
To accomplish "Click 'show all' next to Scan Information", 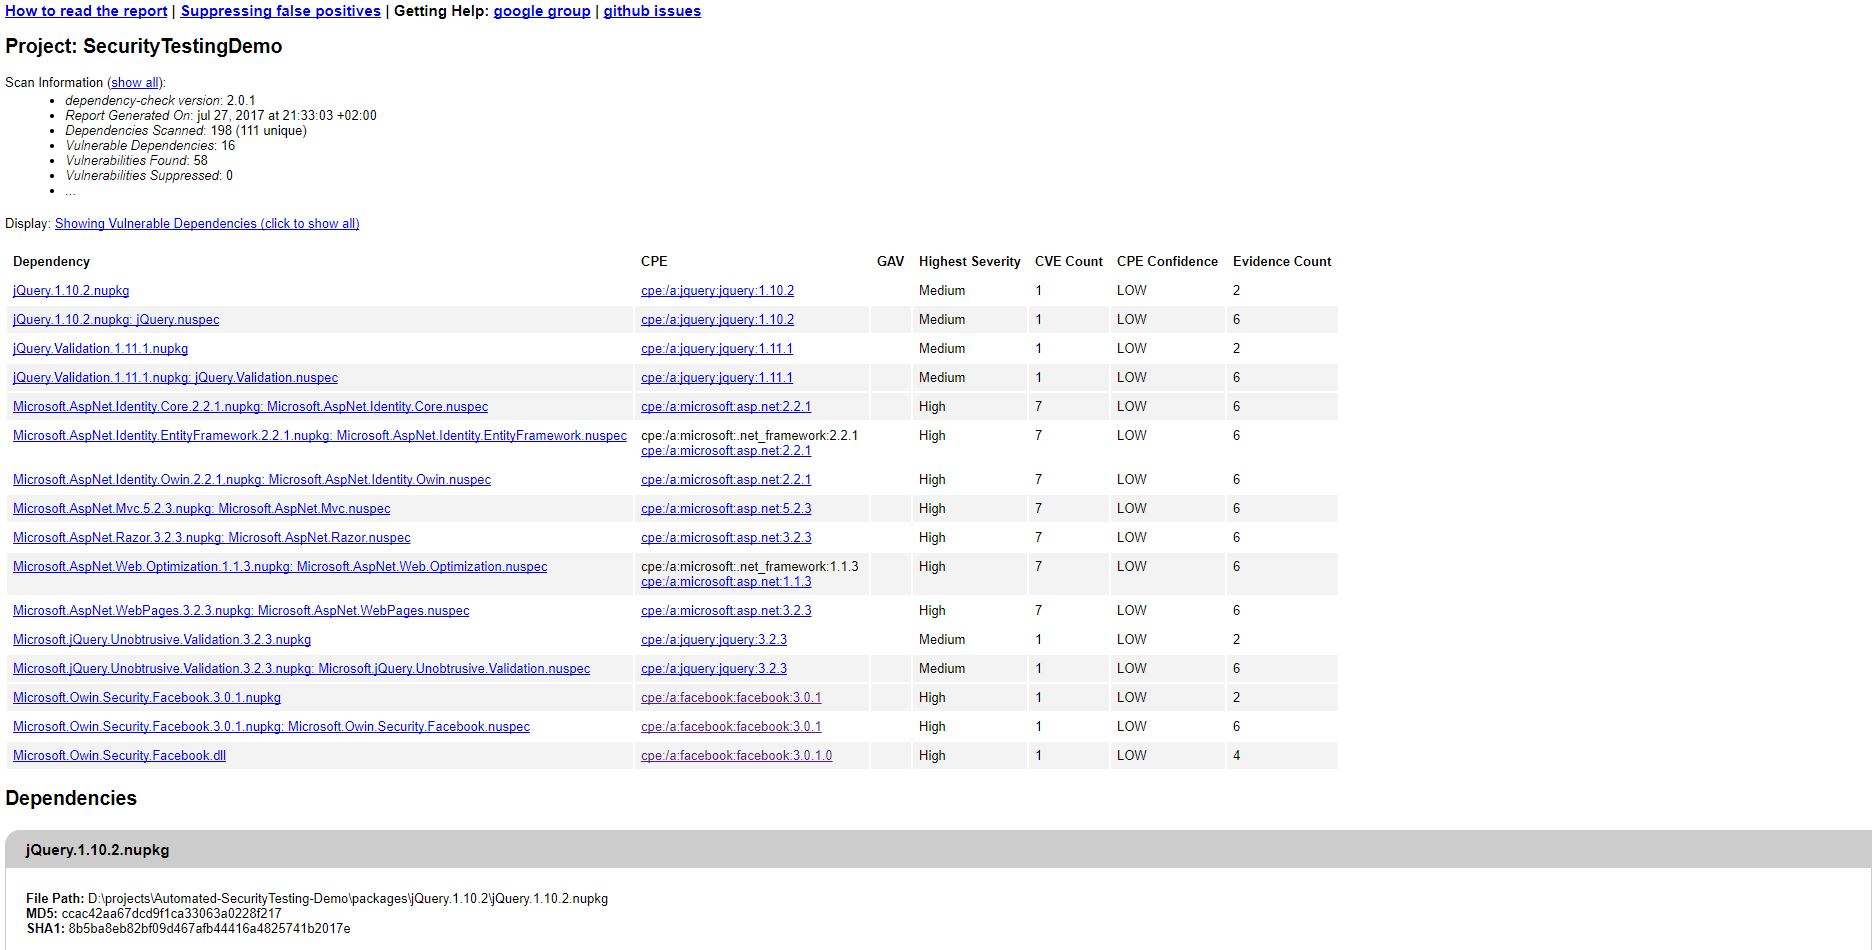I will [x=135, y=83].
